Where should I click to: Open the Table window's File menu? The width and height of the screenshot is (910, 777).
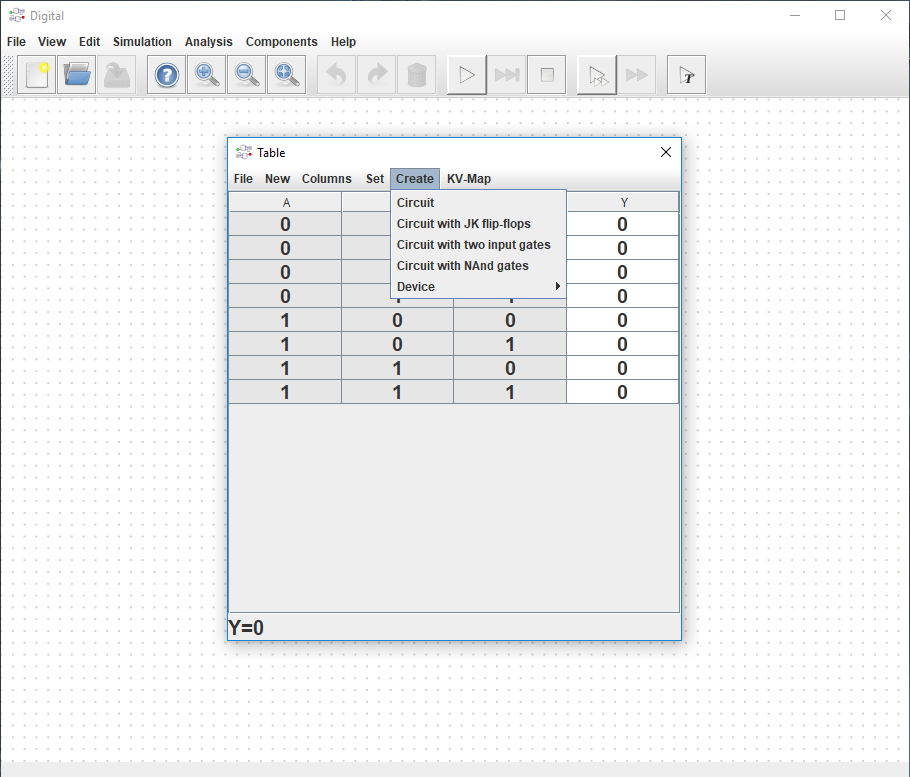tap(243, 179)
